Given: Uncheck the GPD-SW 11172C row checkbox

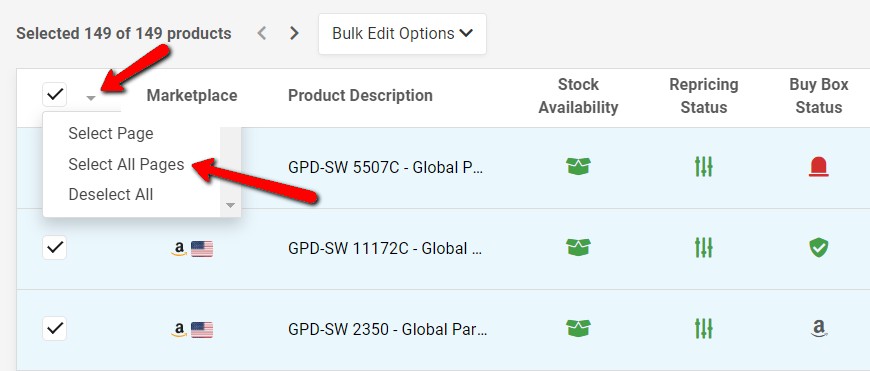Looking at the screenshot, I should pyautogui.click(x=54, y=247).
